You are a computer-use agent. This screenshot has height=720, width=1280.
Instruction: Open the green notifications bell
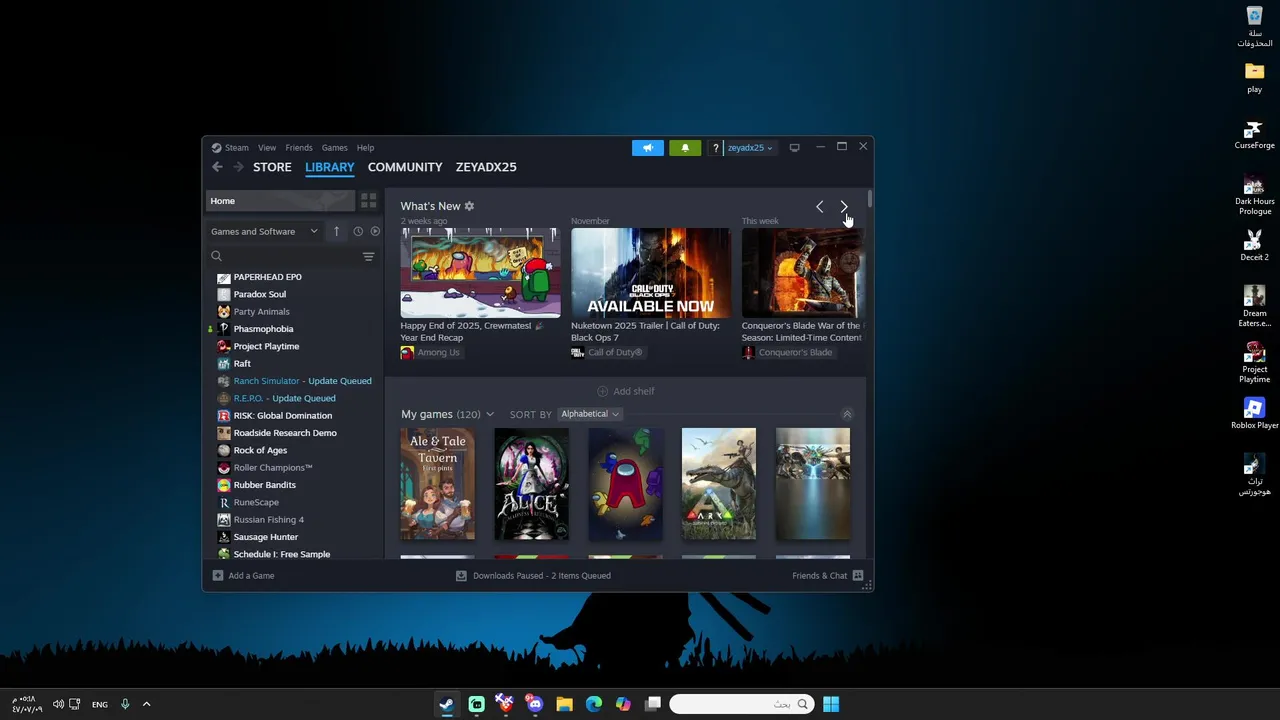click(685, 148)
